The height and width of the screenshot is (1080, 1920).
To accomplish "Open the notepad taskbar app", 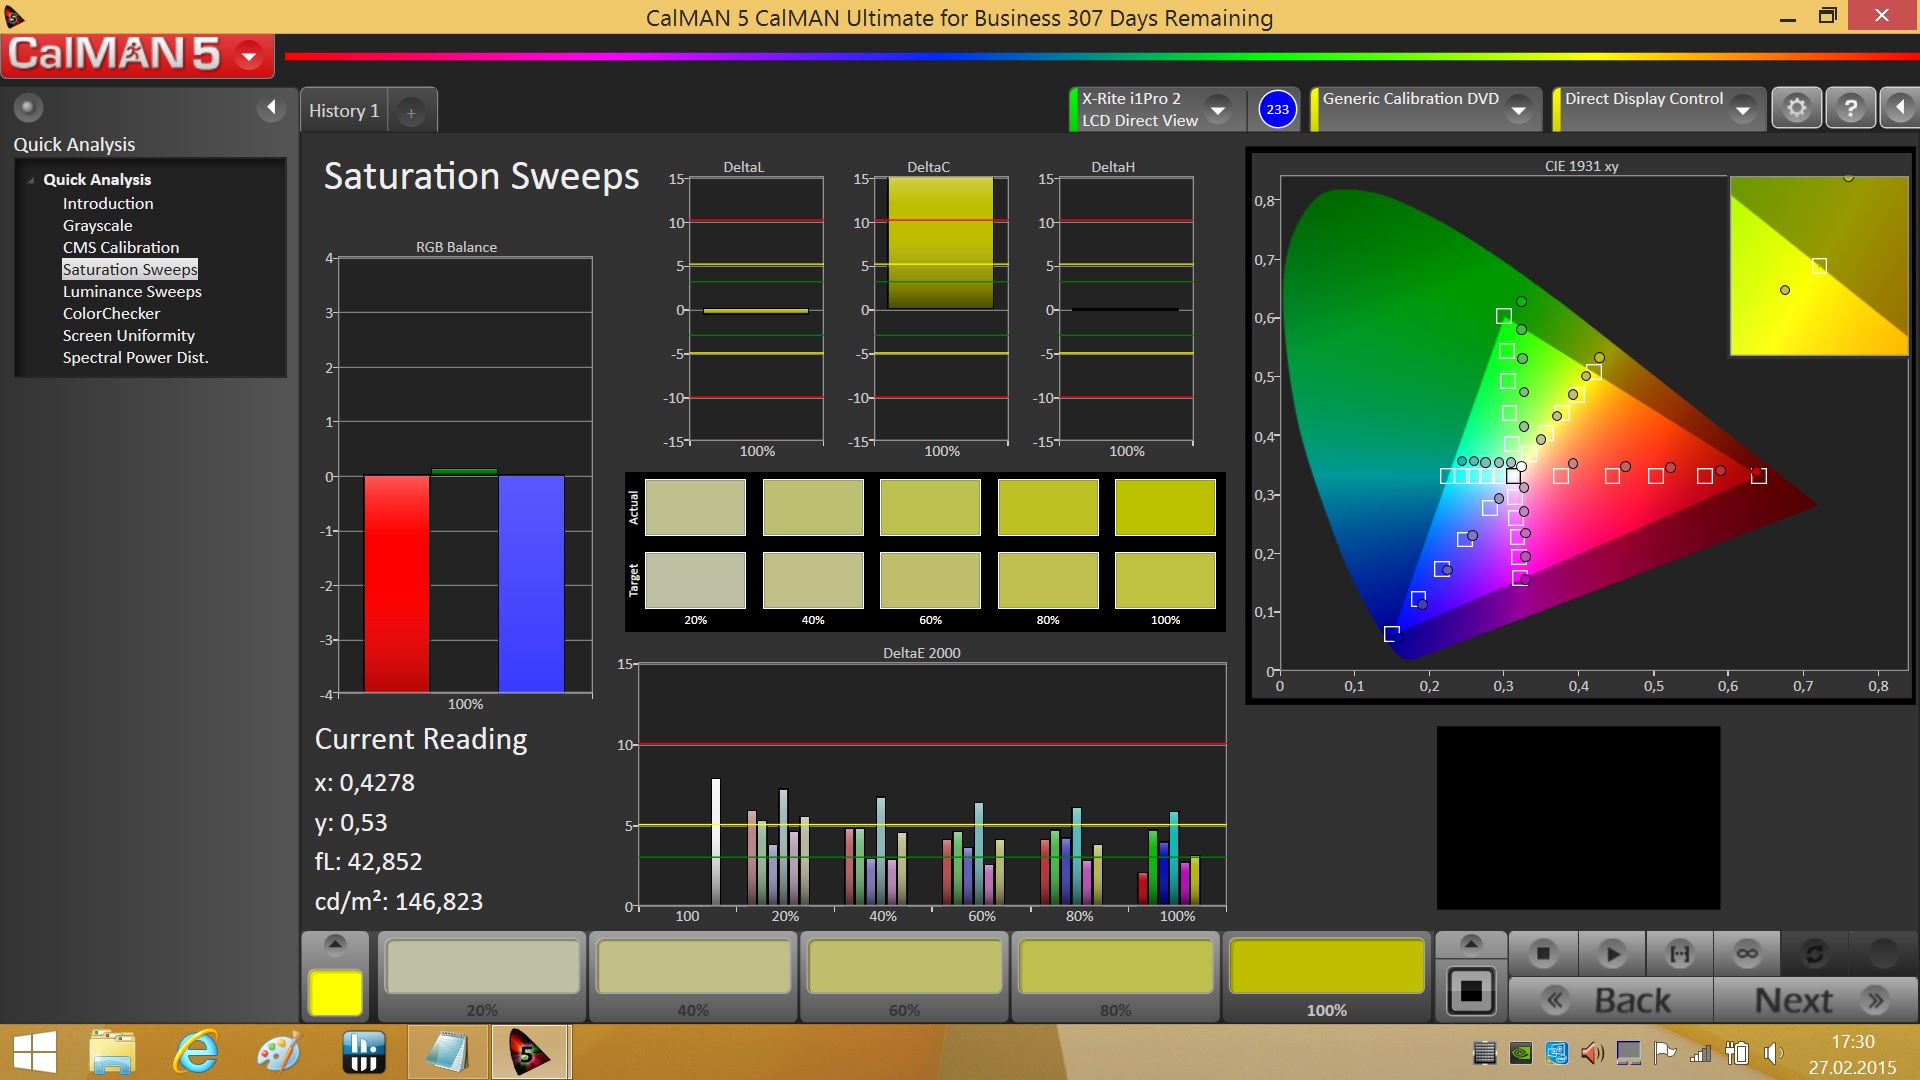I will coord(446,1053).
